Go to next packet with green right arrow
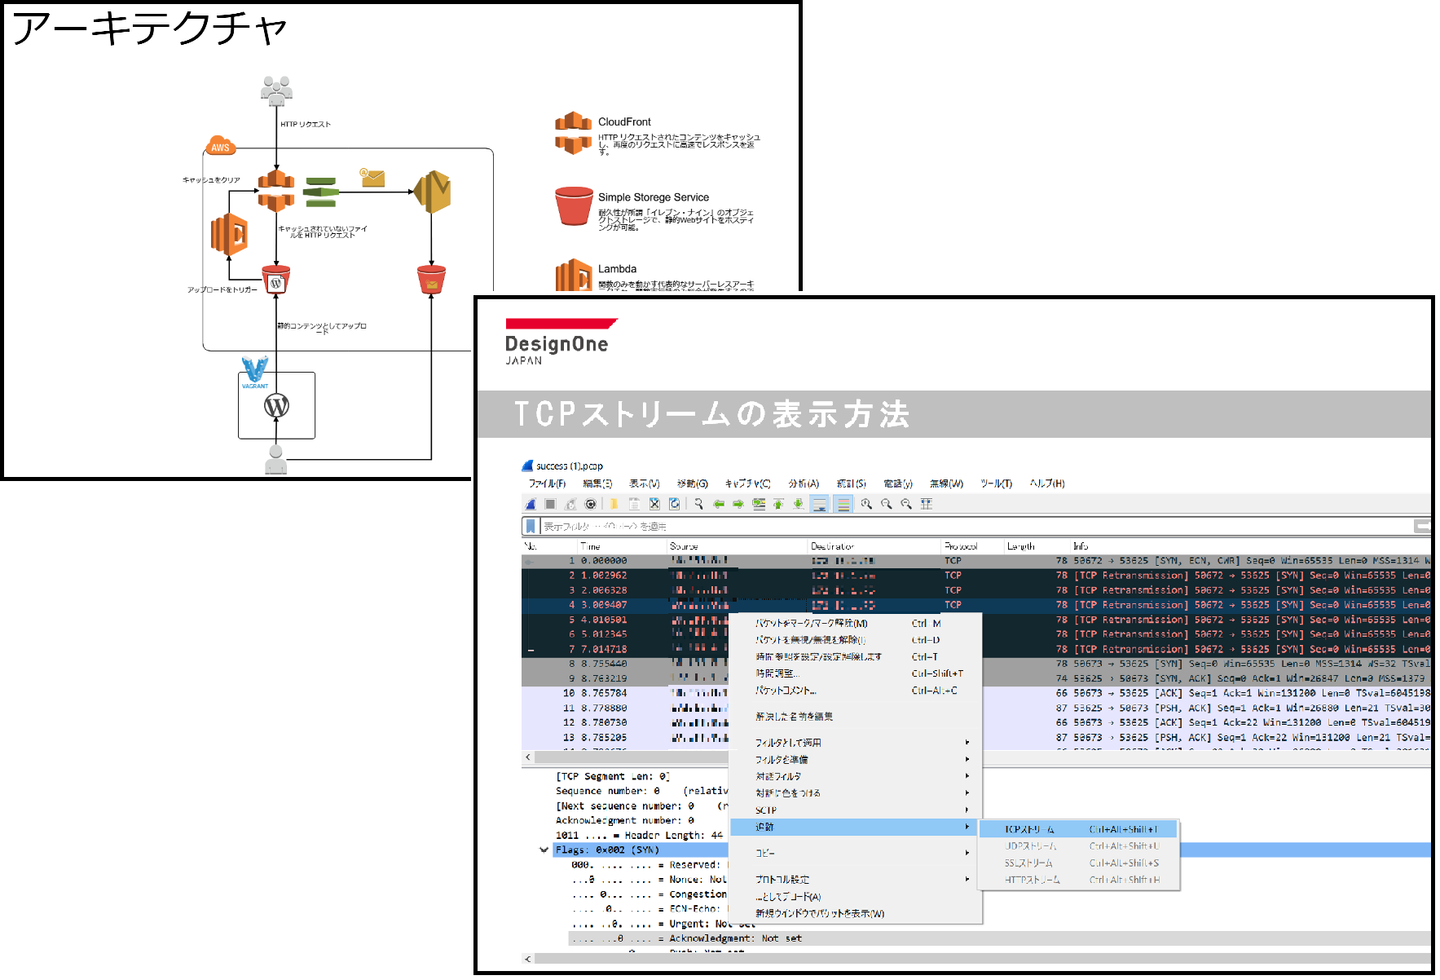 (738, 504)
